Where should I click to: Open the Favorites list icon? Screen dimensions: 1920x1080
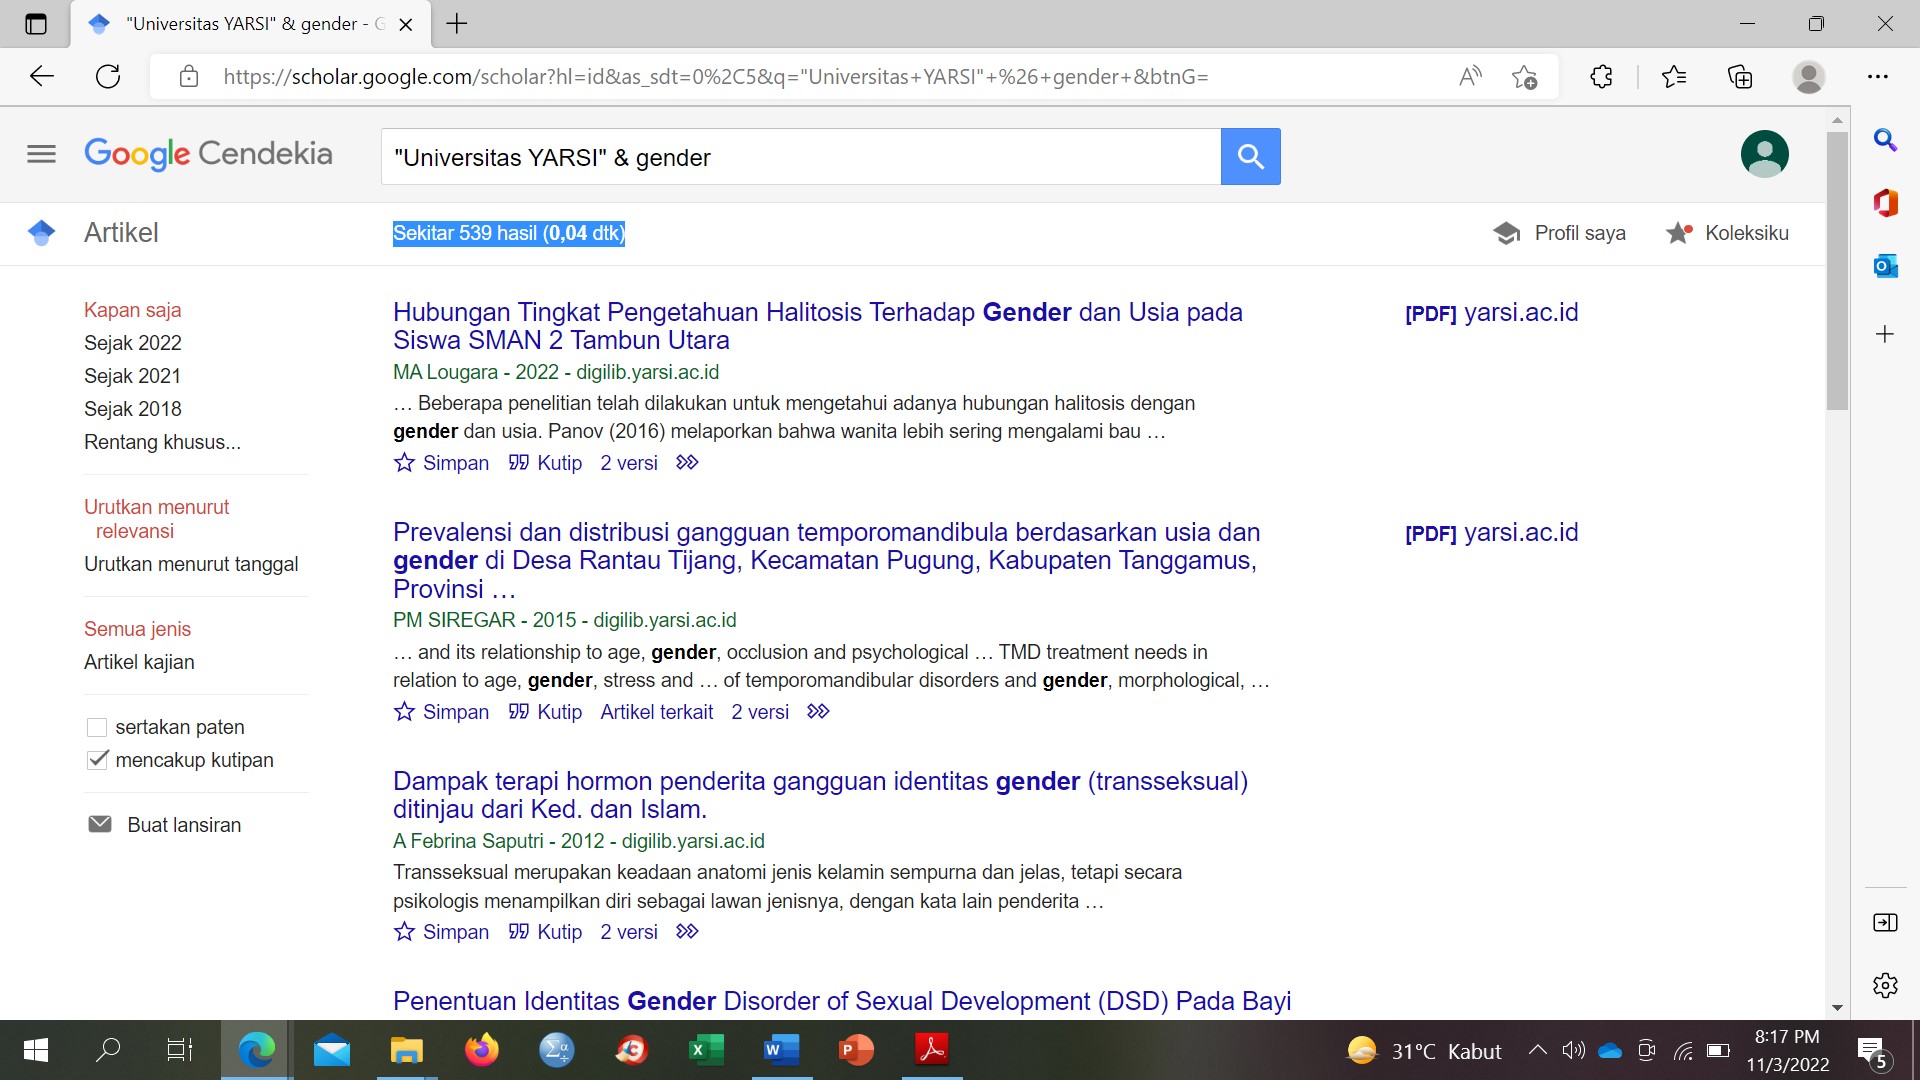pyautogui.click(x=1673, y=77)
